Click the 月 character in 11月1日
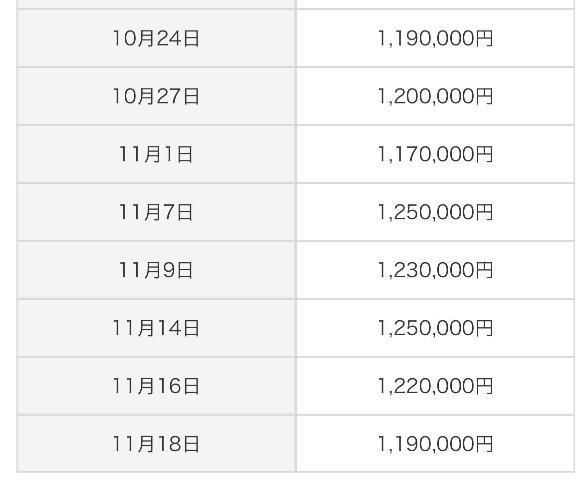 (x=152, y=154)
